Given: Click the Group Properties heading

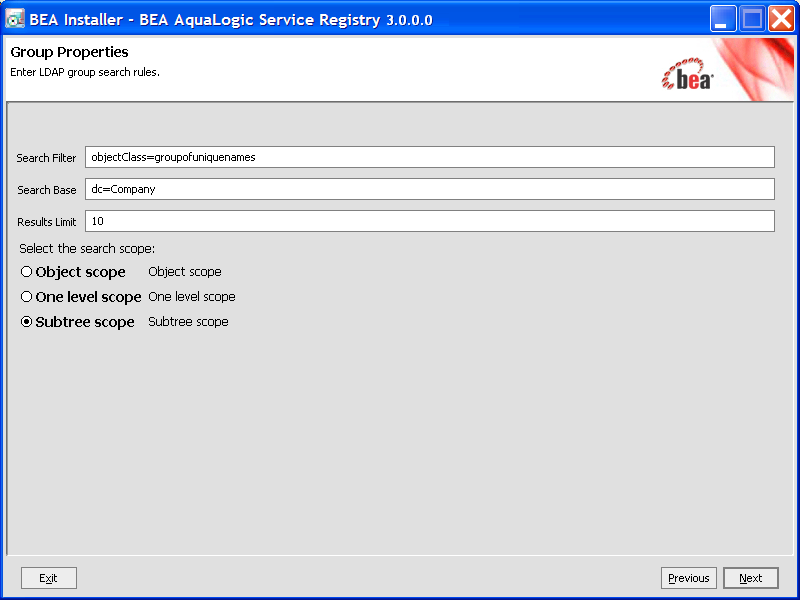Looking at the screenshot, I should pos(69,52).
